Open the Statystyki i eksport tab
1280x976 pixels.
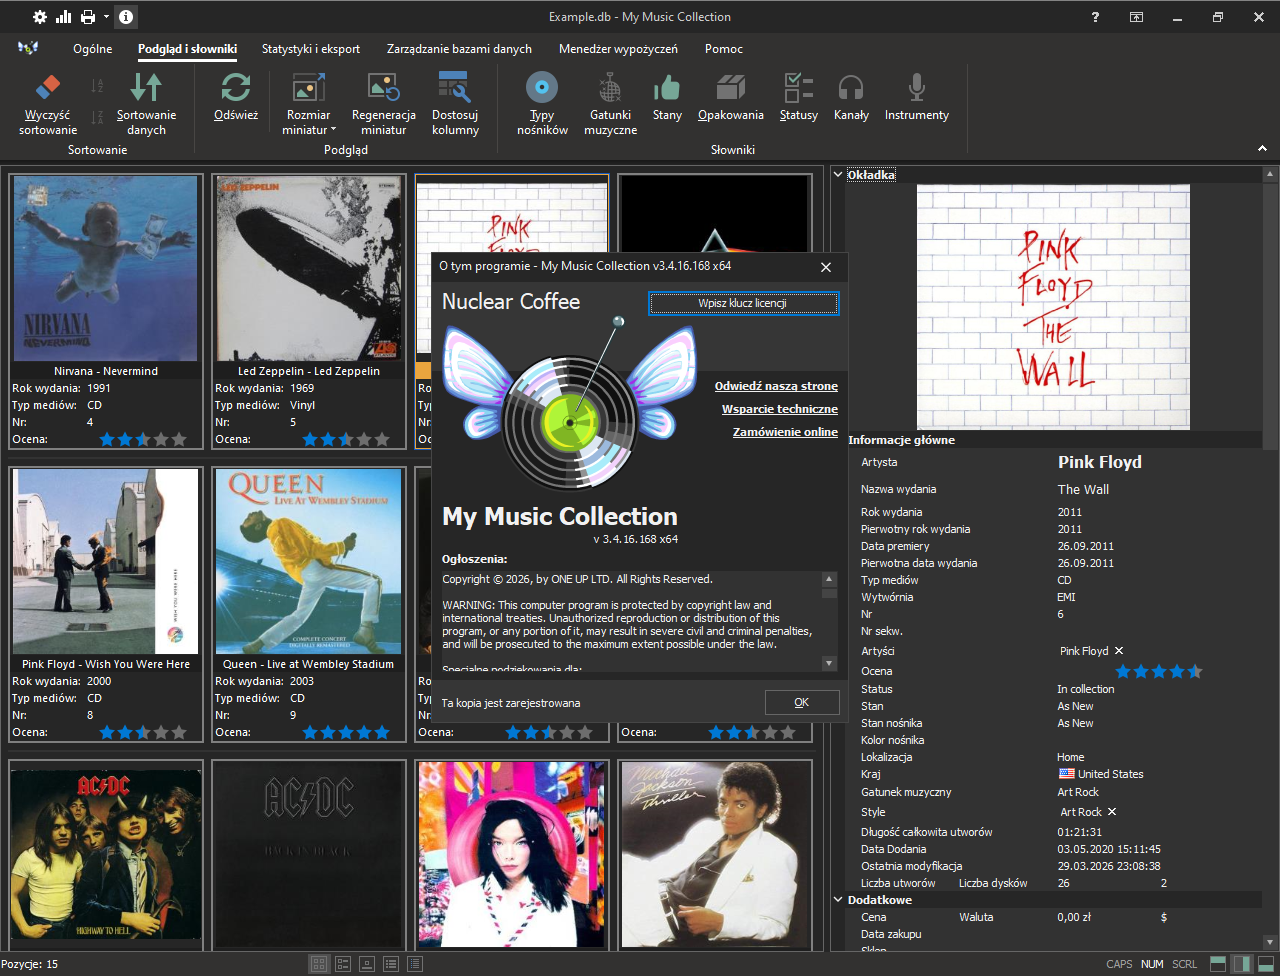[x=311, y=48]
